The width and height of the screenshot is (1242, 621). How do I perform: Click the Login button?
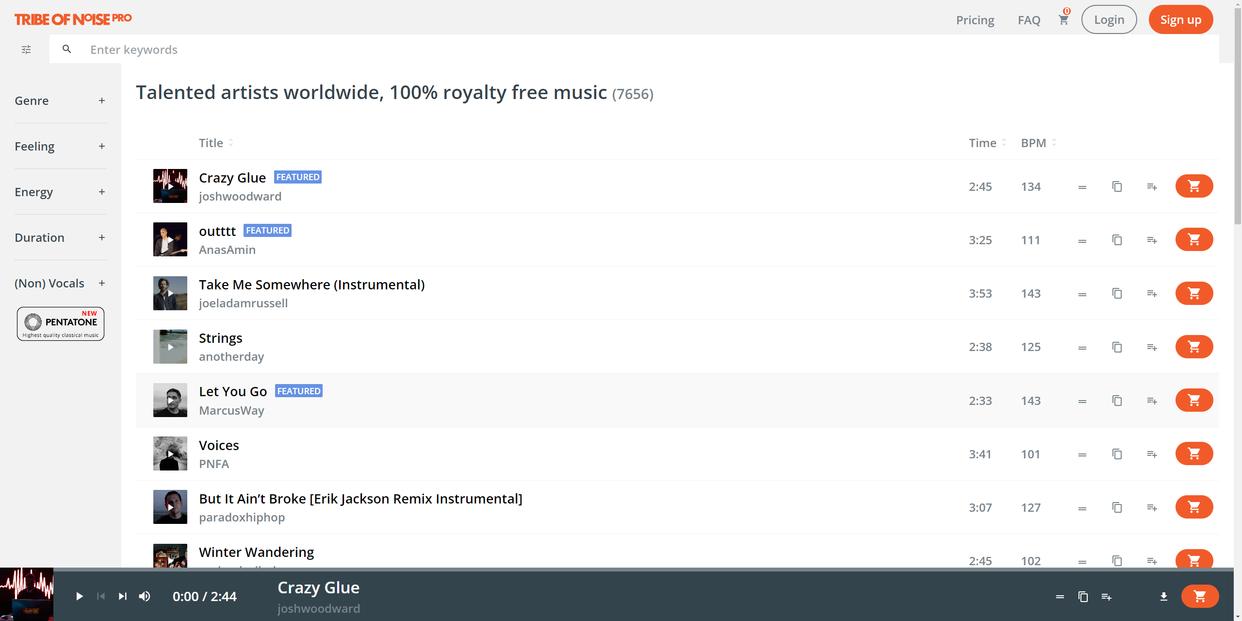1109,20
